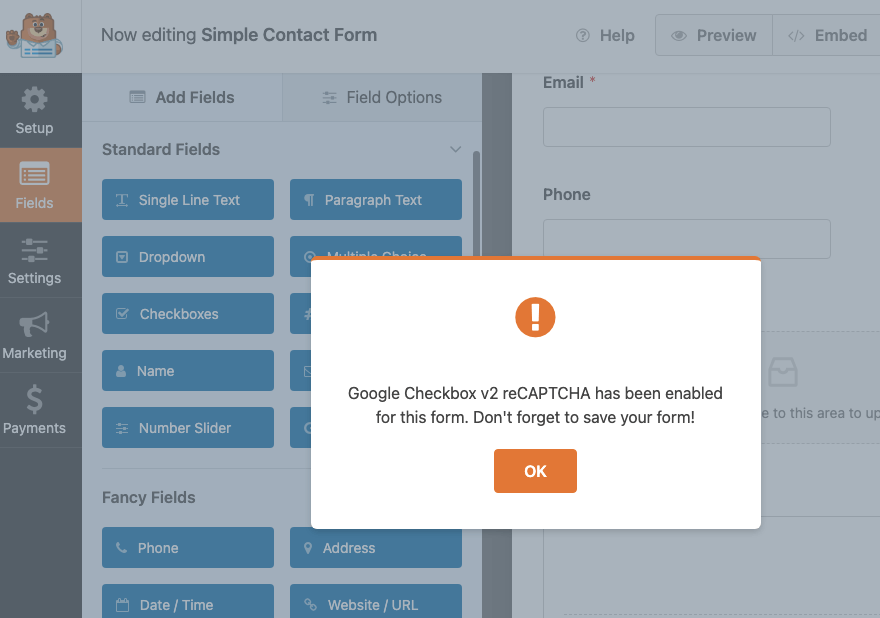Viewport: 880px width, 618px height.
Task: Click the Embed button
Action: click(827, 35)
